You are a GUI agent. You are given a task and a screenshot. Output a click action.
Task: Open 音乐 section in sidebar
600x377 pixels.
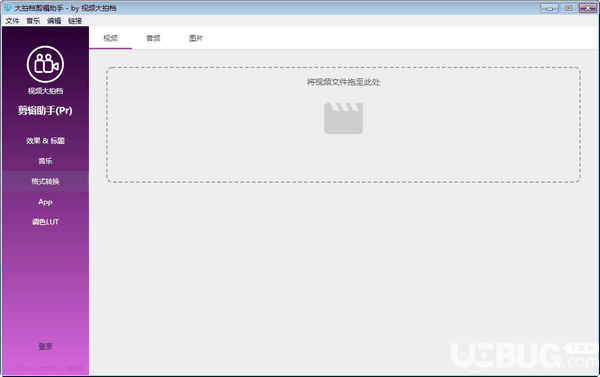45,161
